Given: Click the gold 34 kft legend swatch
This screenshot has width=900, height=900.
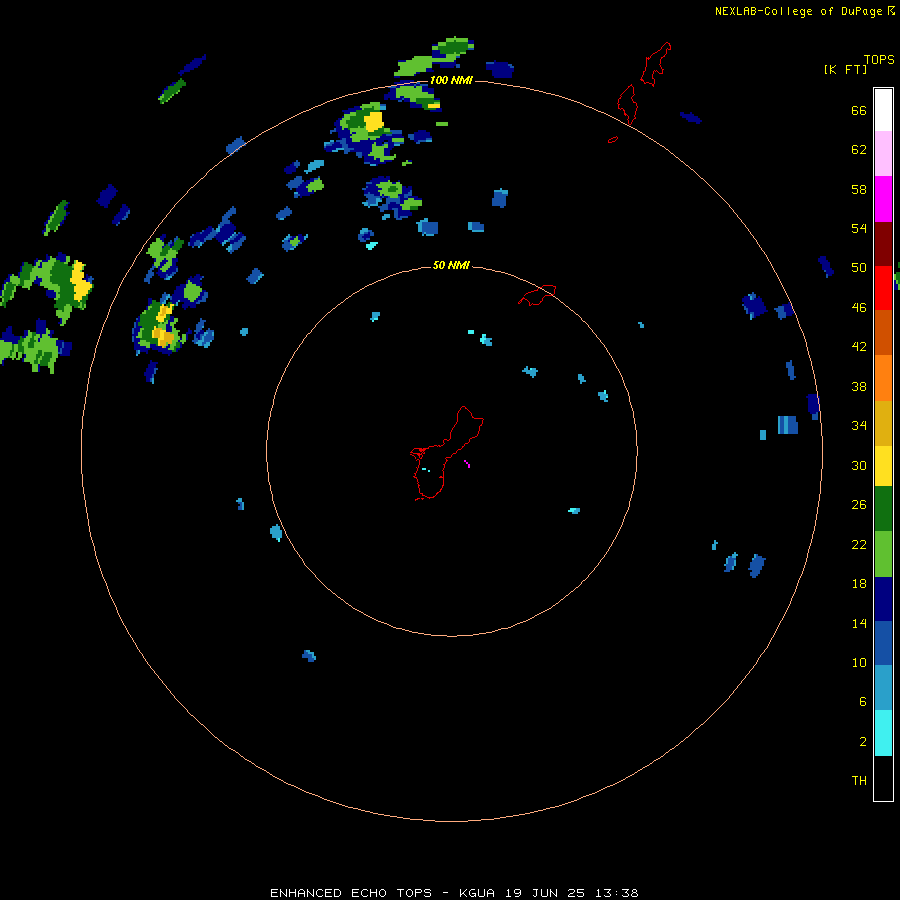Looking at the screenshot, I should click(883, 423).
